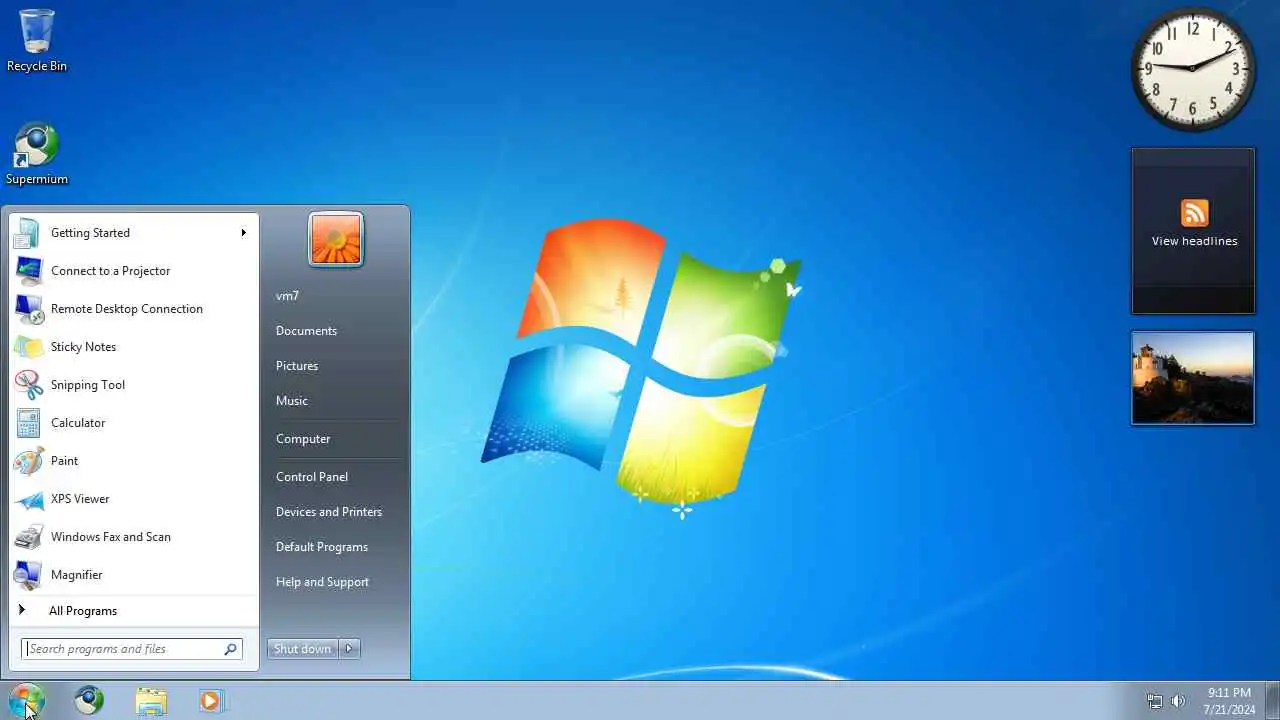Click the network icon in system tray
The width and height of the screenshot is (1280, 720).
coord(1155,701)
